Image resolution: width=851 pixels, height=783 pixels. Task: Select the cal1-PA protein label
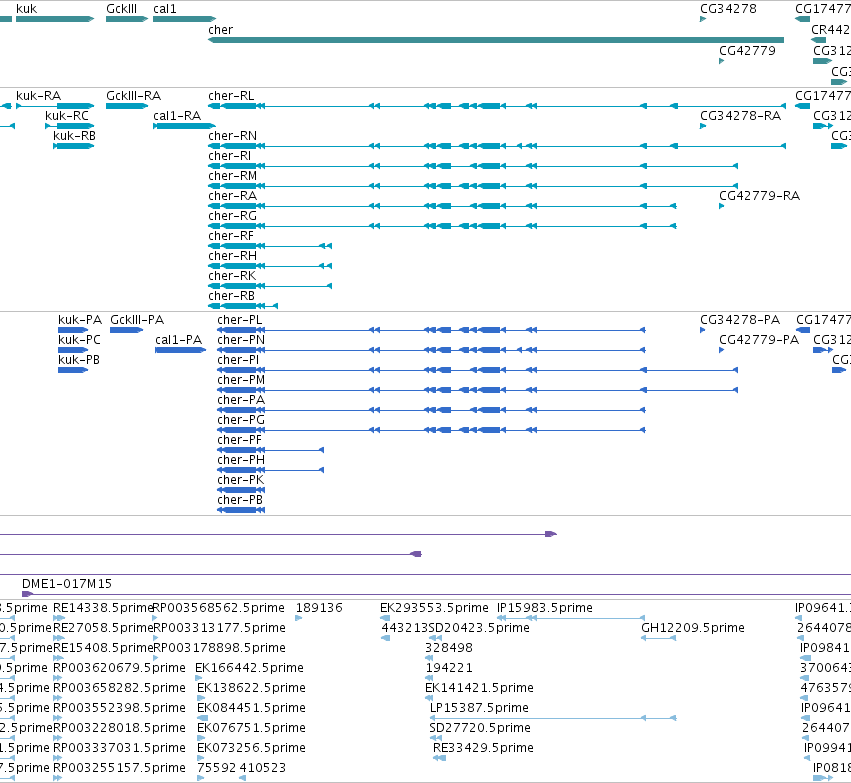[x=179, y=340]
